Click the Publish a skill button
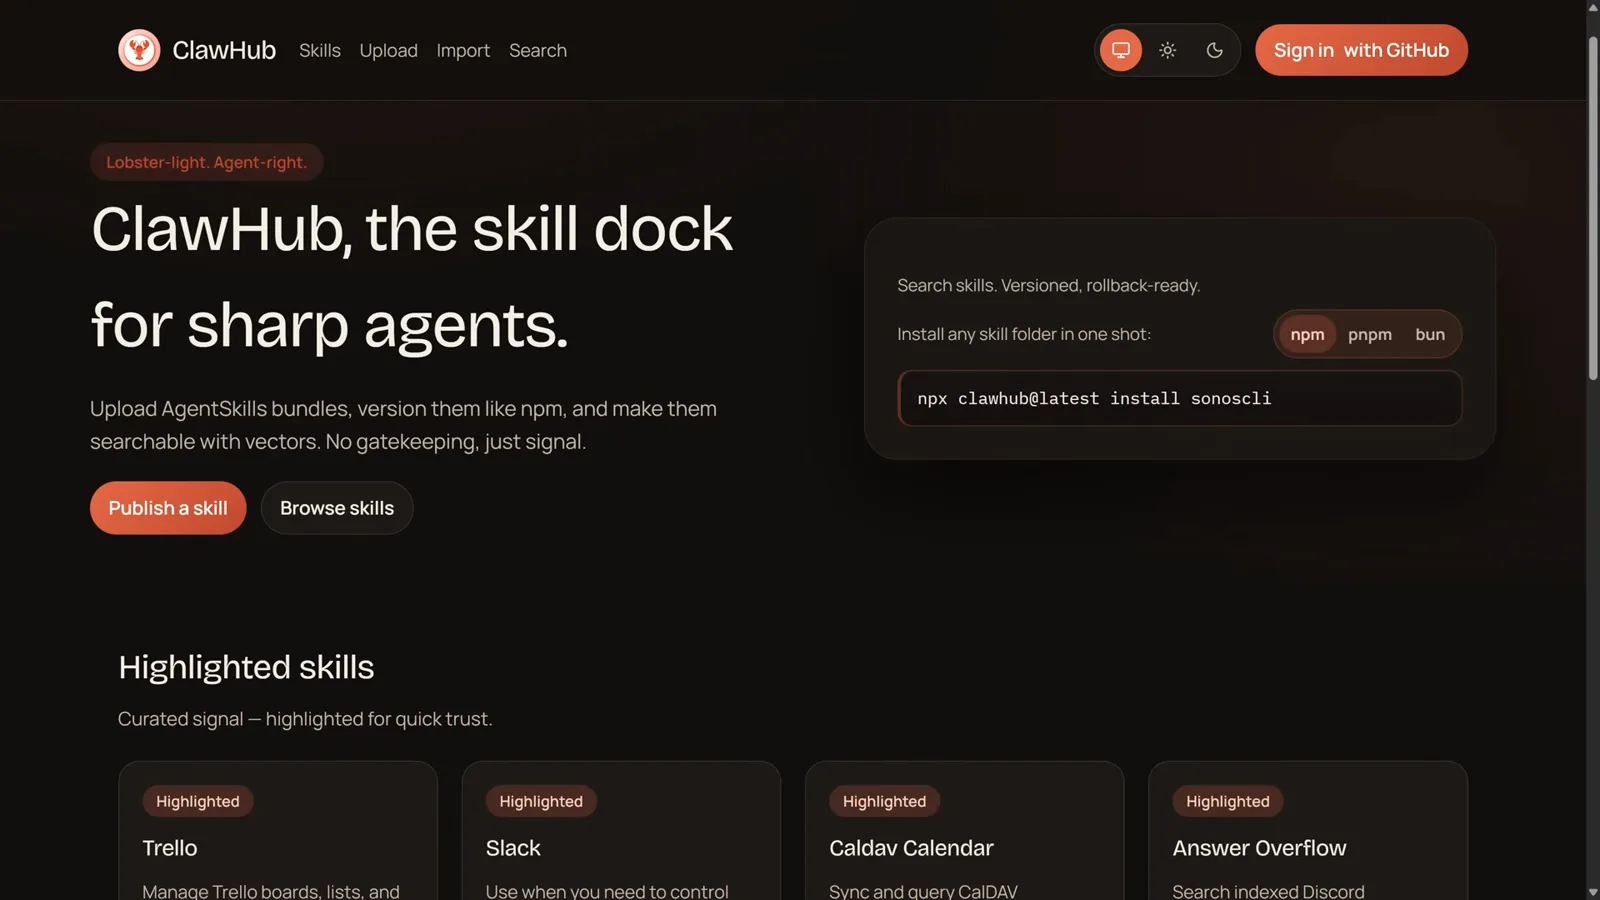Screen dimensions: 1600x900 [168, 508]
